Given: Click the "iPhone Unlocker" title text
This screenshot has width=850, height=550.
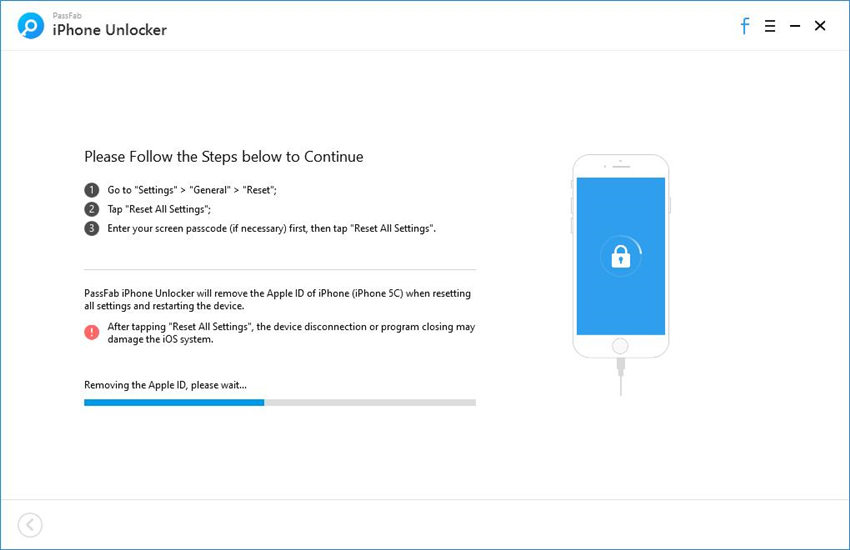Looking at the screenshot, I should pyautogui.click(x=110, y=30).
